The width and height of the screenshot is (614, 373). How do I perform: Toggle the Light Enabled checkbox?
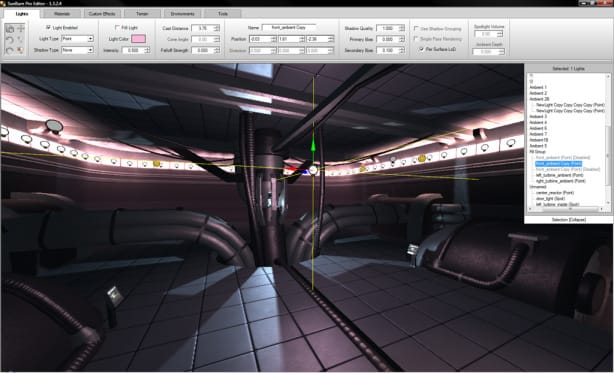tap(49, 27)
